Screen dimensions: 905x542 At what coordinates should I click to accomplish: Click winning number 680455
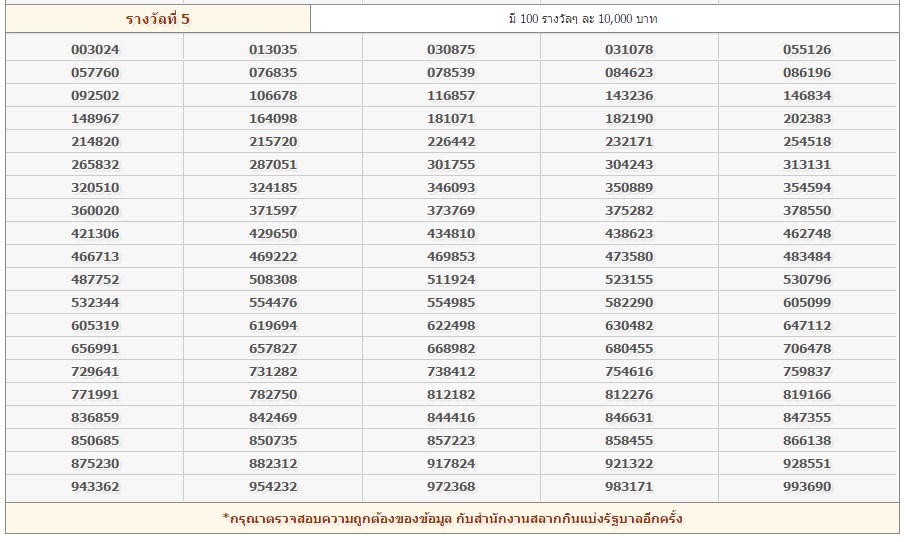(x=629, y=348)
